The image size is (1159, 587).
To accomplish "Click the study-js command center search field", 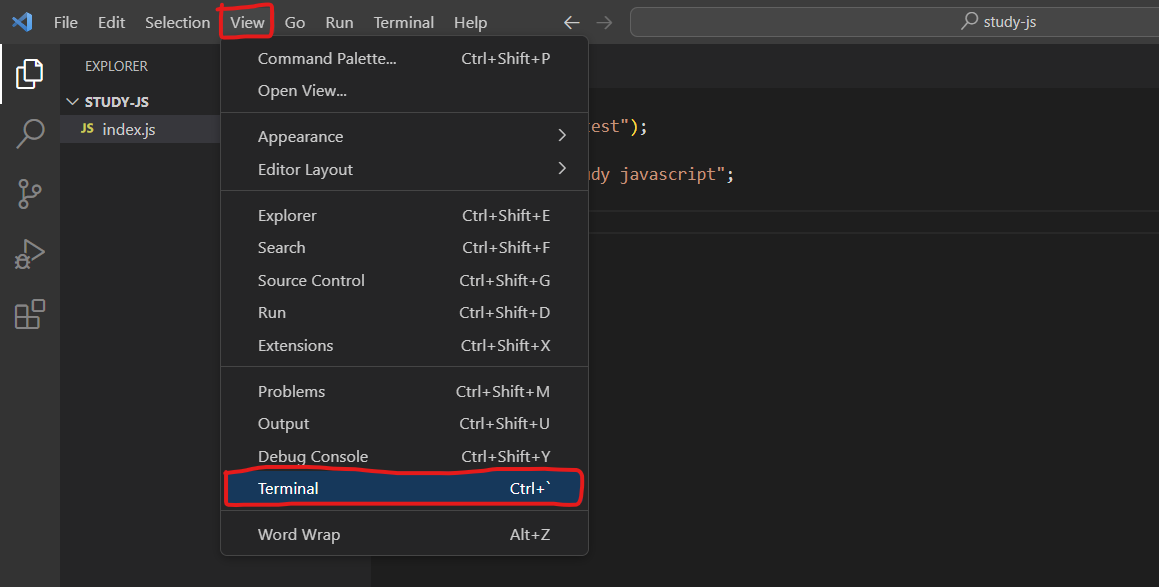I will point(894,22).
